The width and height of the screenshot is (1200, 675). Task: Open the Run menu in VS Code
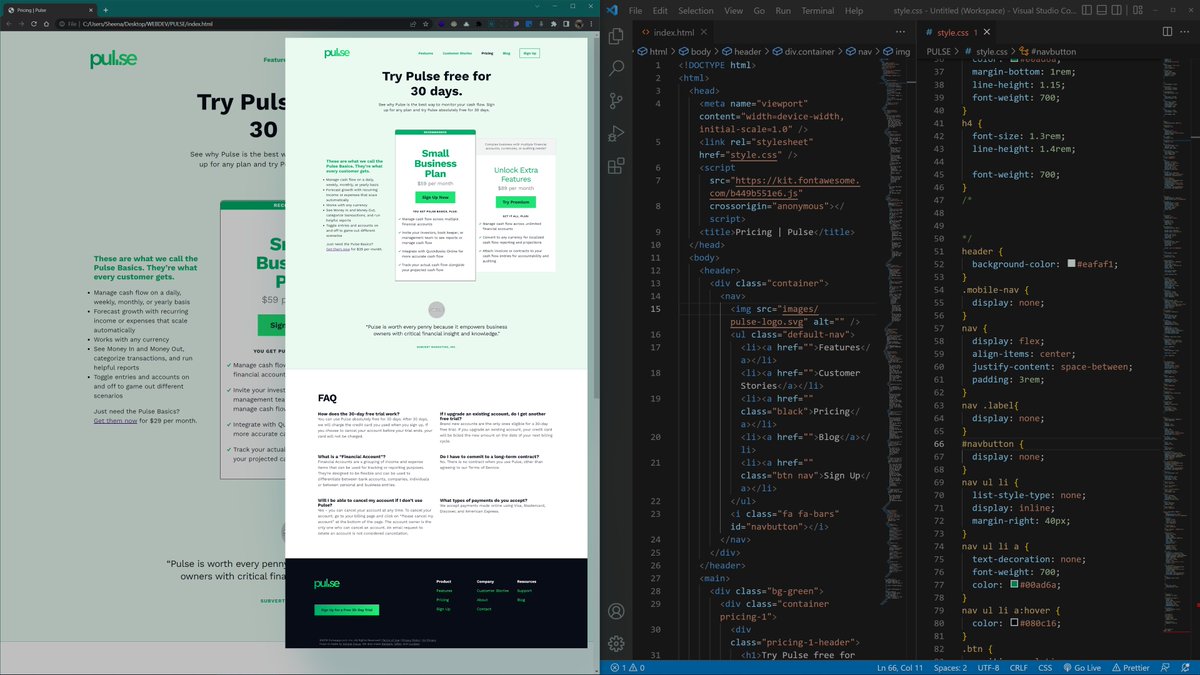click(x=783, y=10)
